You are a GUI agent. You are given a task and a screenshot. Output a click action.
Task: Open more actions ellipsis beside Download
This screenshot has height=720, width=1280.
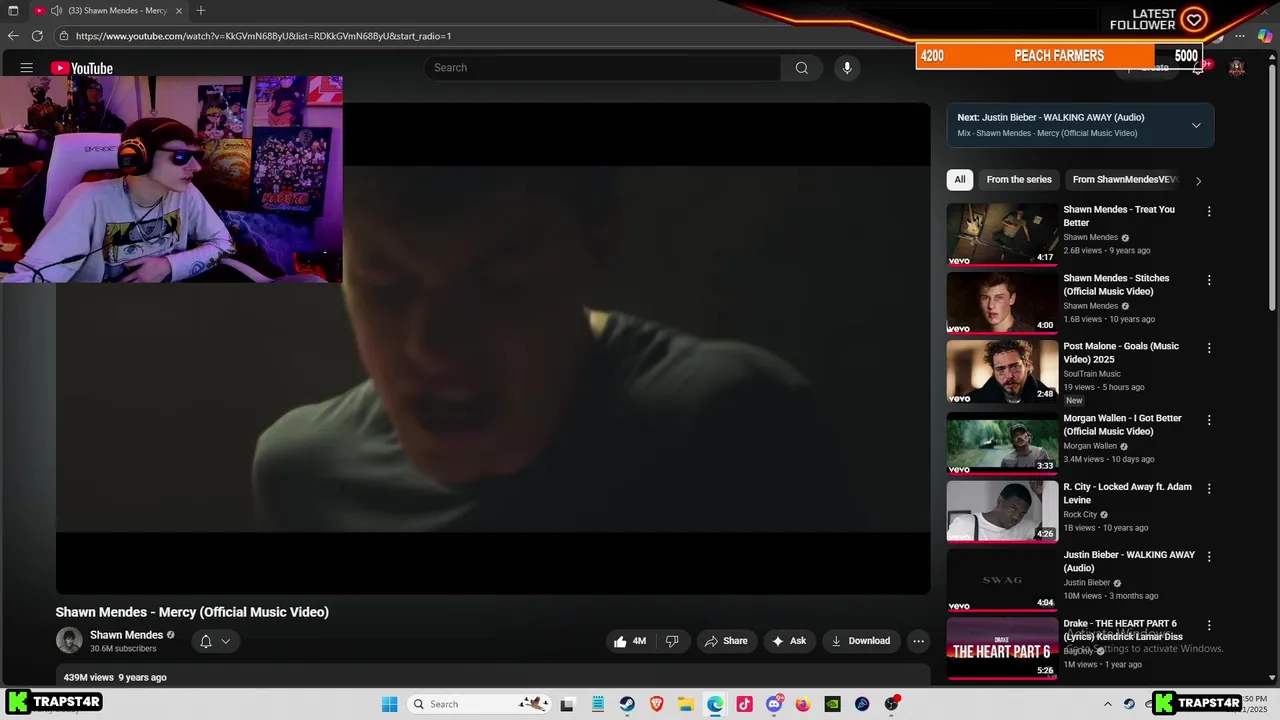(x=918, y=641)
